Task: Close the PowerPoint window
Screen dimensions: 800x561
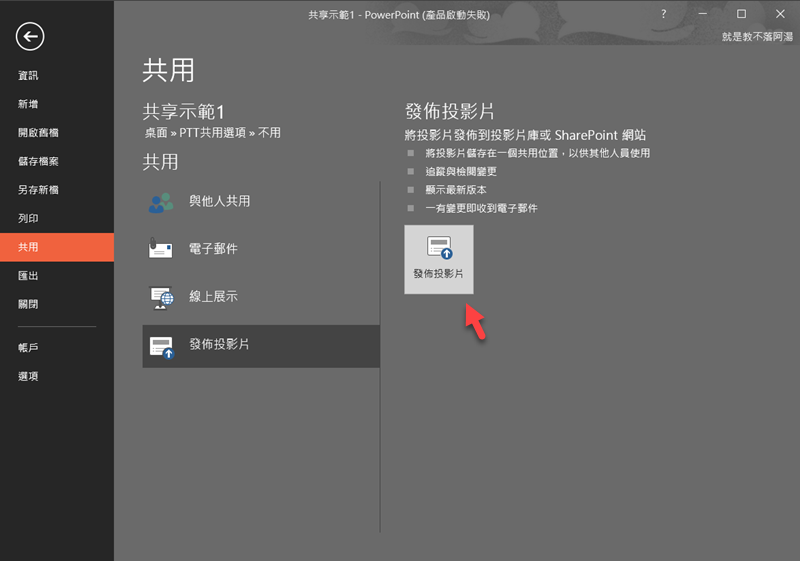Action: click(780, 14)
